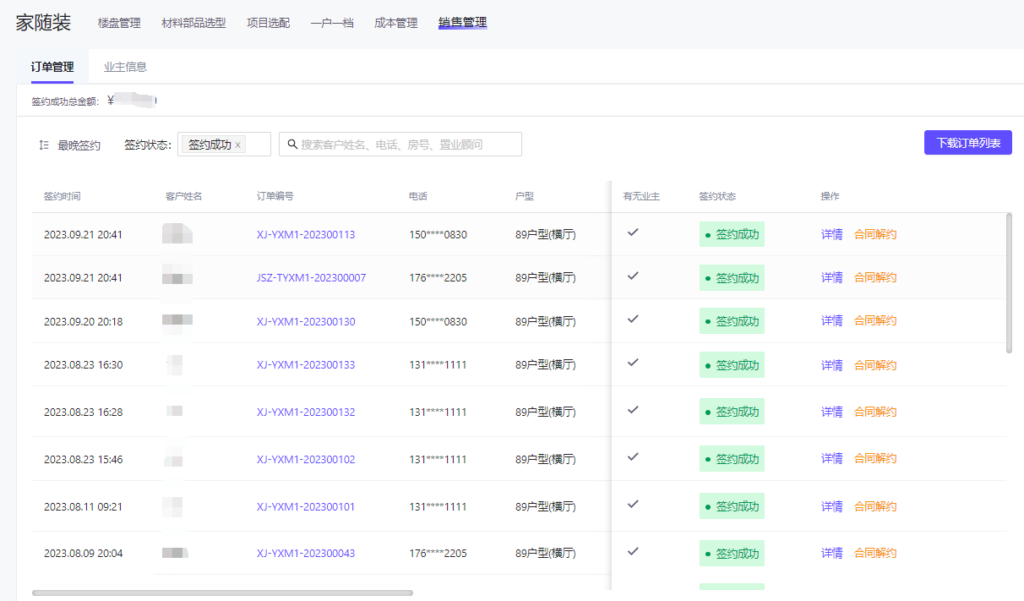Viewport: 1024px width, 601px height.
Task: Click the search magnifier icon
Action: click(x=292, y=144)
